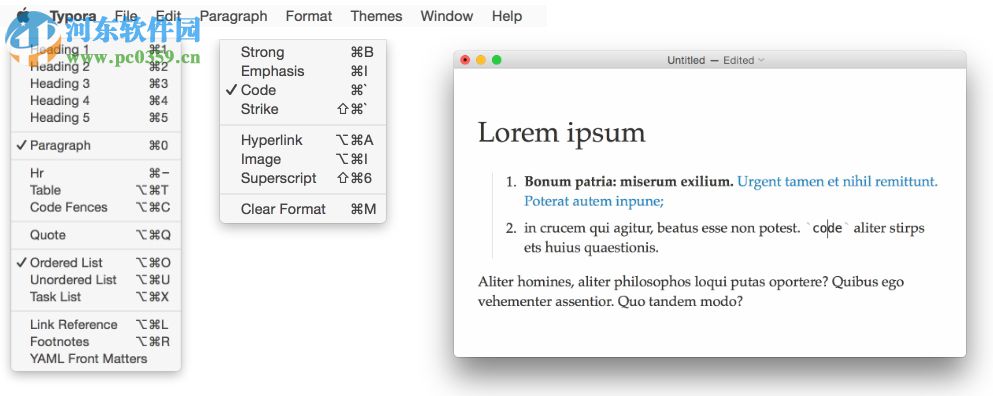The image size is (993, 396).
Task: Insert a horizontal rule via Hr
Action: click(96, 173)
